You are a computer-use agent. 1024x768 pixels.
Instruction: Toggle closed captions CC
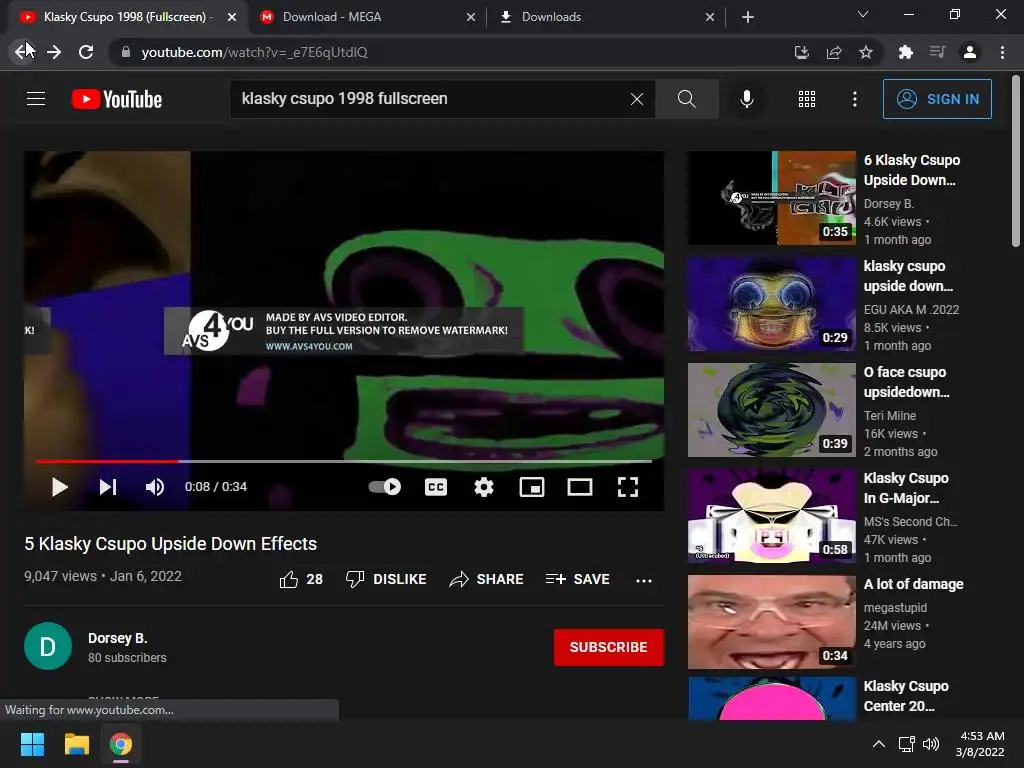[436, 487]
